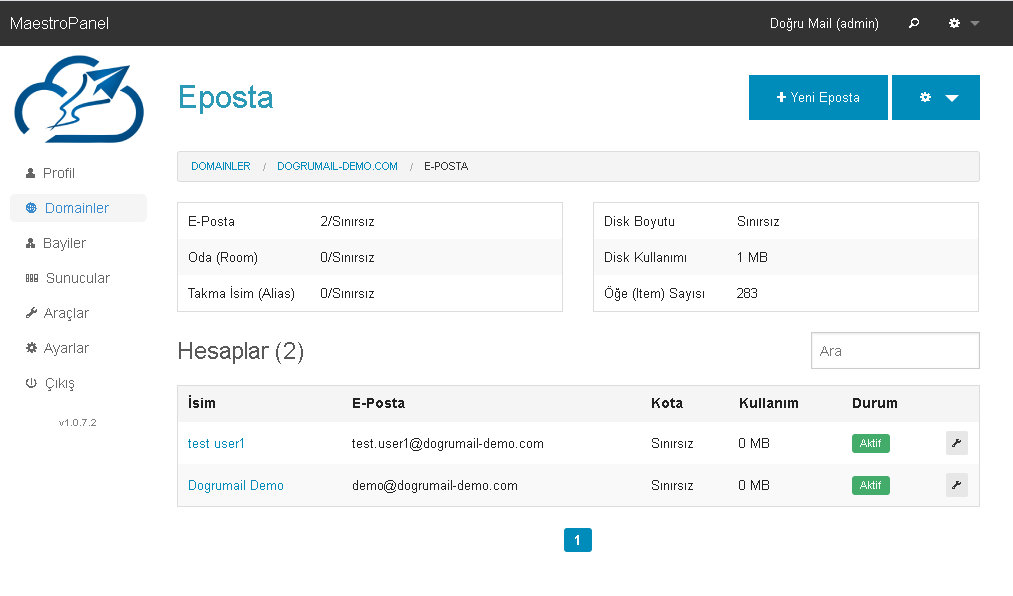
Task: Click the Disk Boyutu label
Action: coord(639,221)
